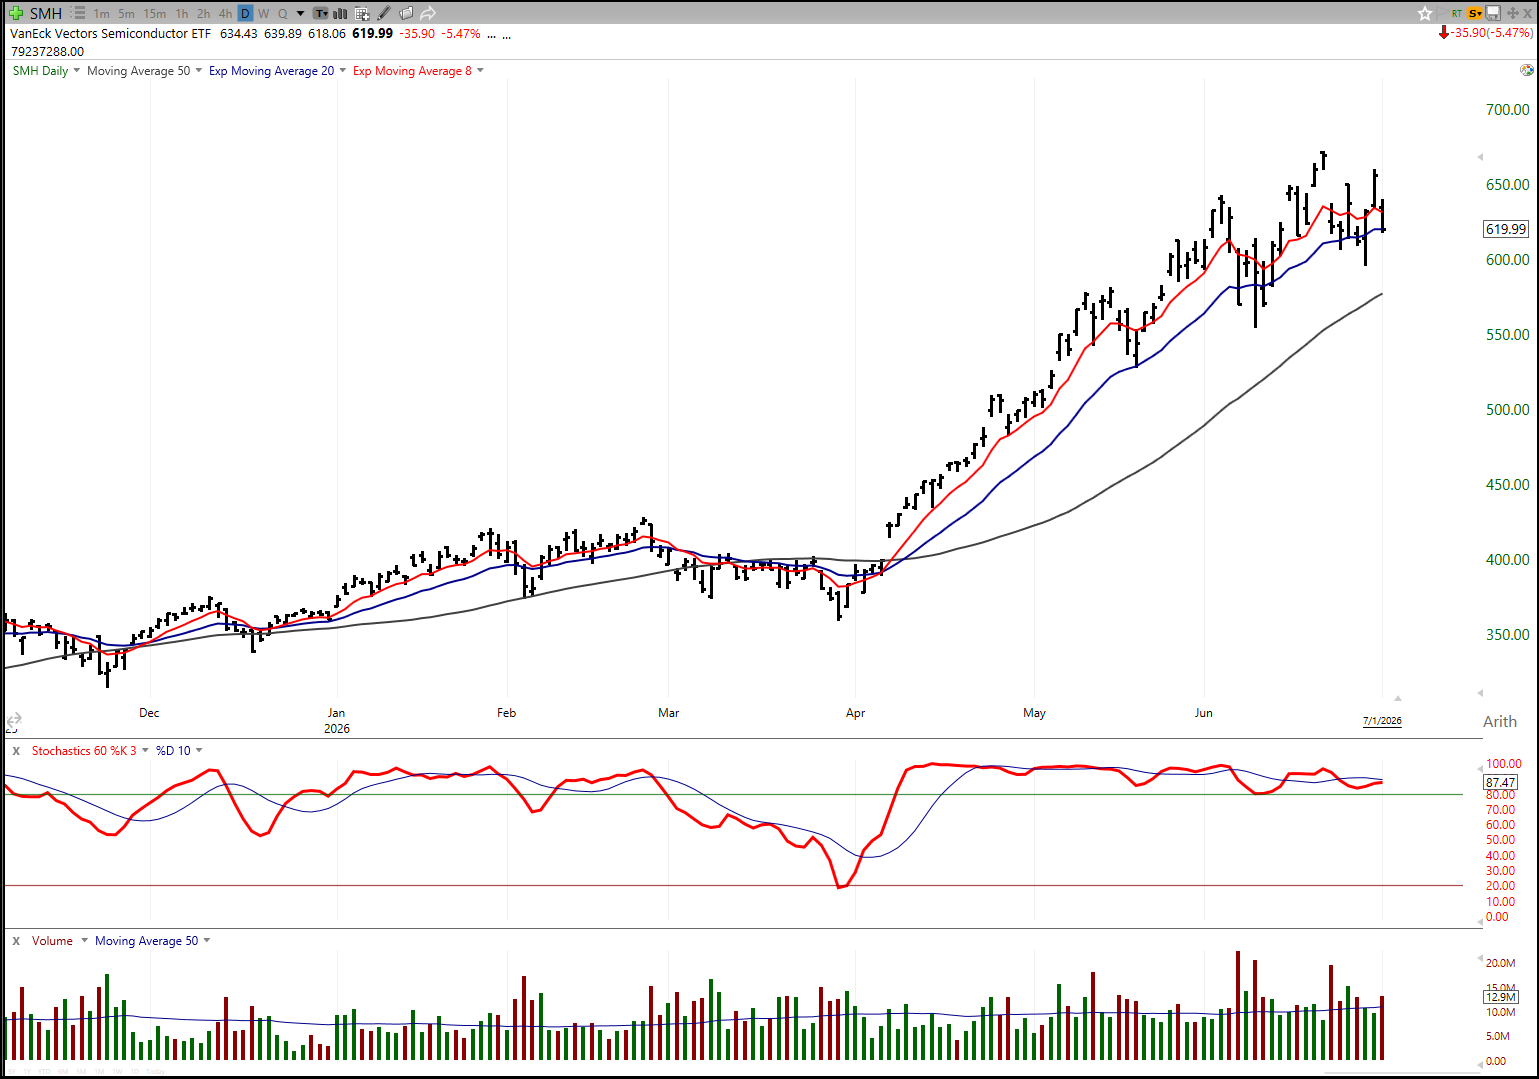Click the share arrow icon

point(428,13)
